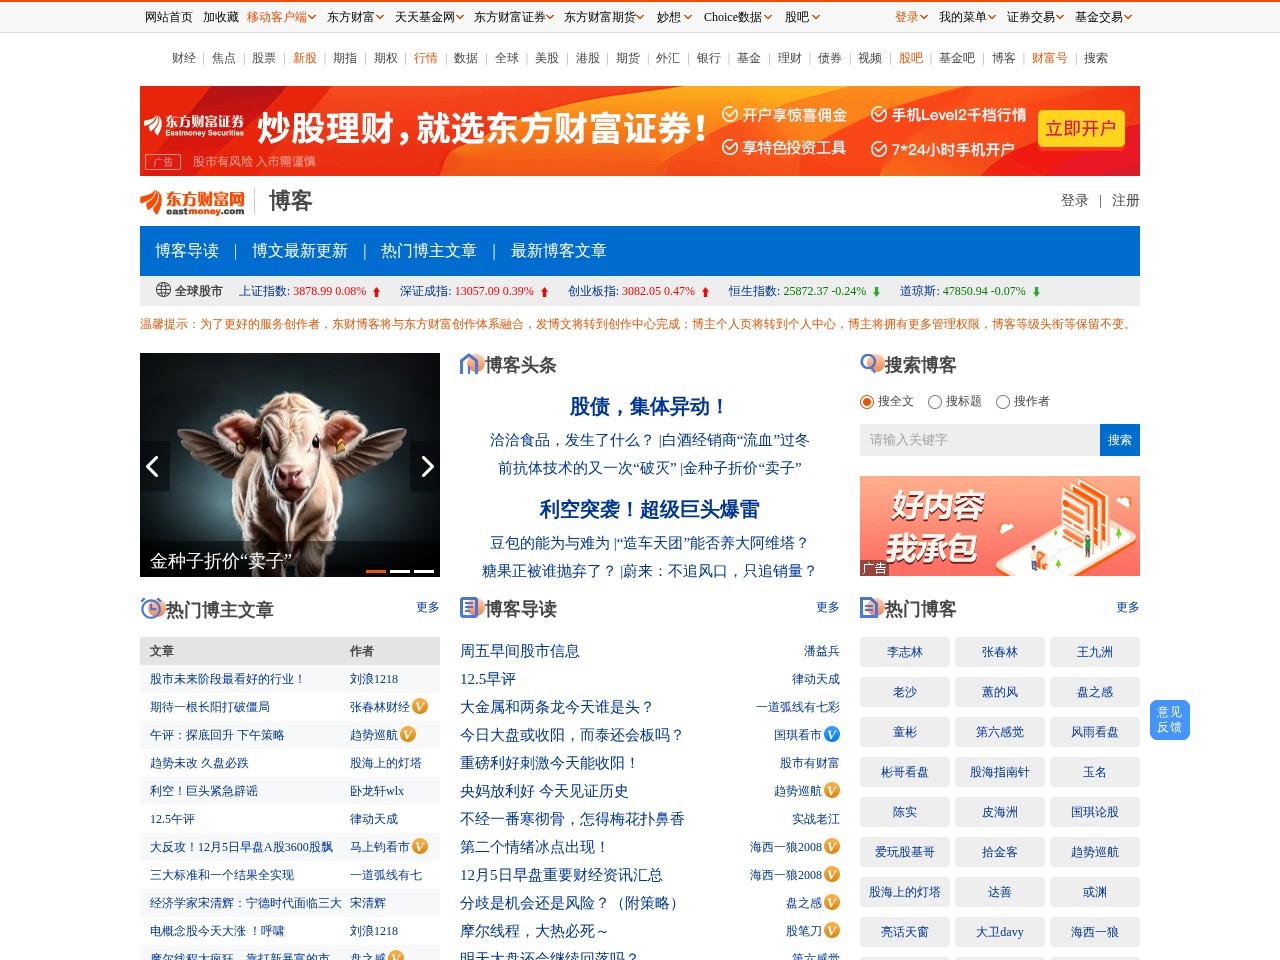Open the Choice数据 dropdown menu
This screenshot has width=1280, height=960.
point(736,17)
